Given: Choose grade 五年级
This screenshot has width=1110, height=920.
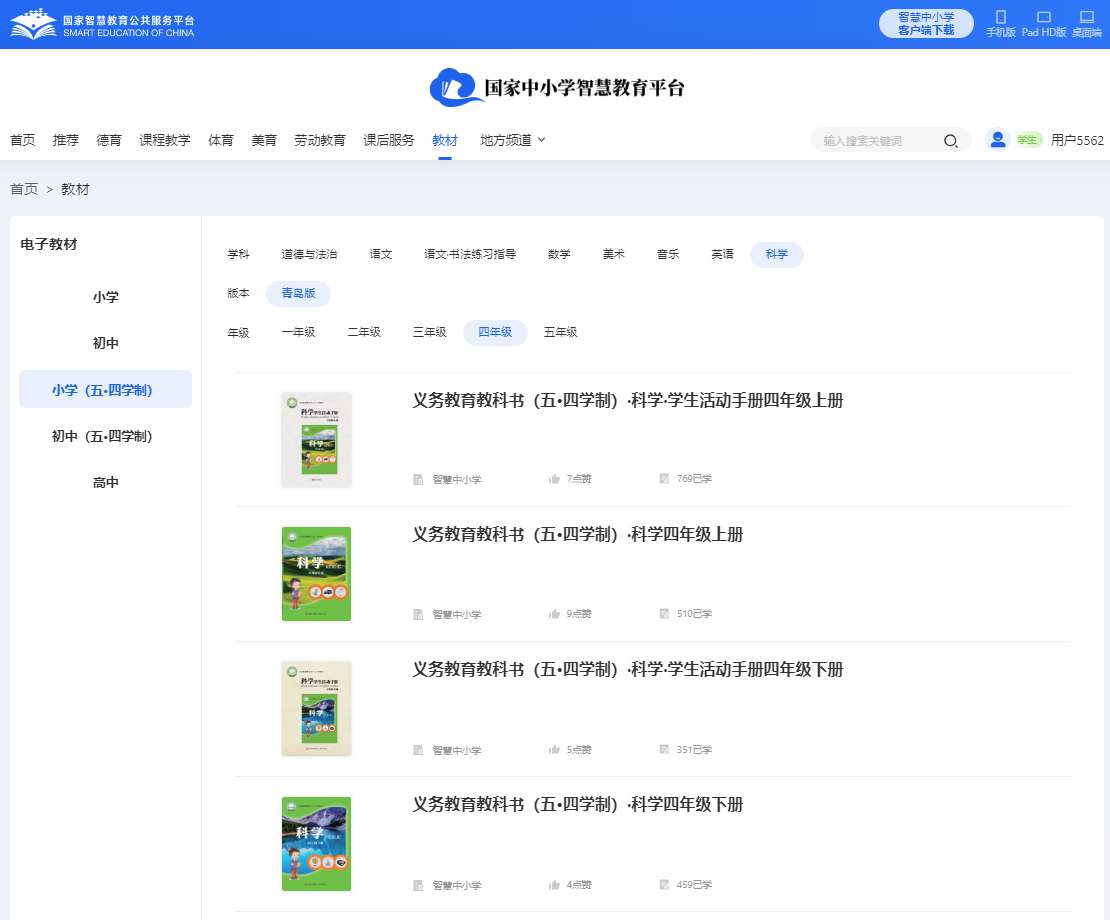Looking at the screenshot, I should click(x=561, y=332).
